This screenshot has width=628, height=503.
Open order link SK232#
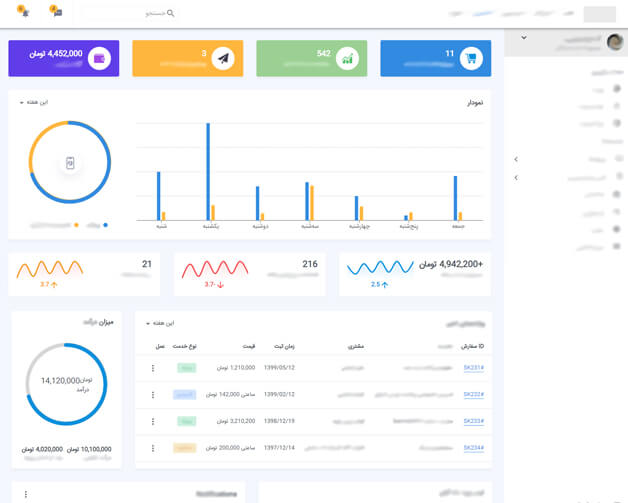(x=474, y=394)
